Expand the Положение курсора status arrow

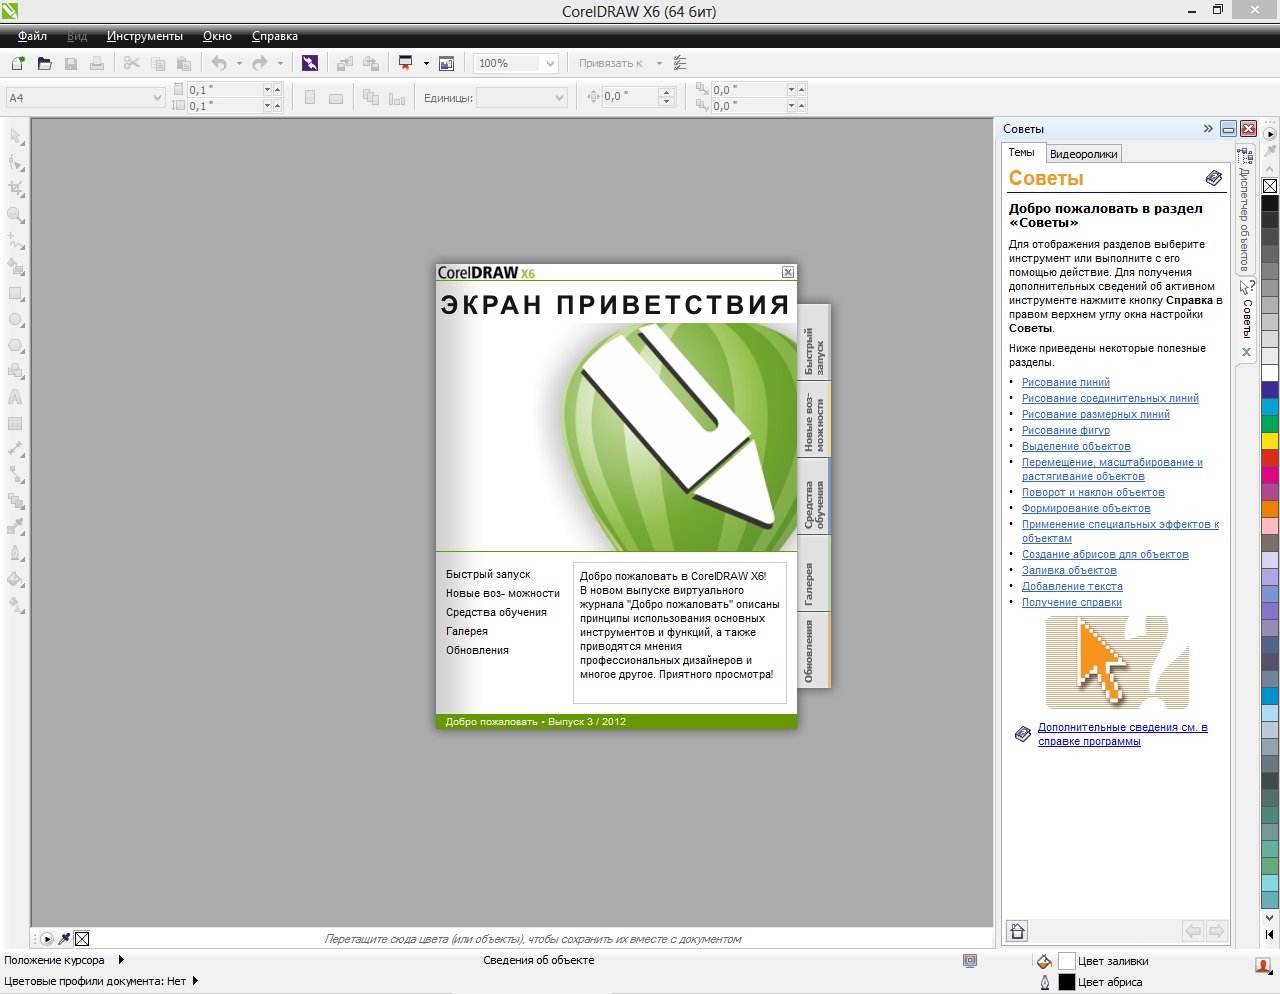point(121,960)
